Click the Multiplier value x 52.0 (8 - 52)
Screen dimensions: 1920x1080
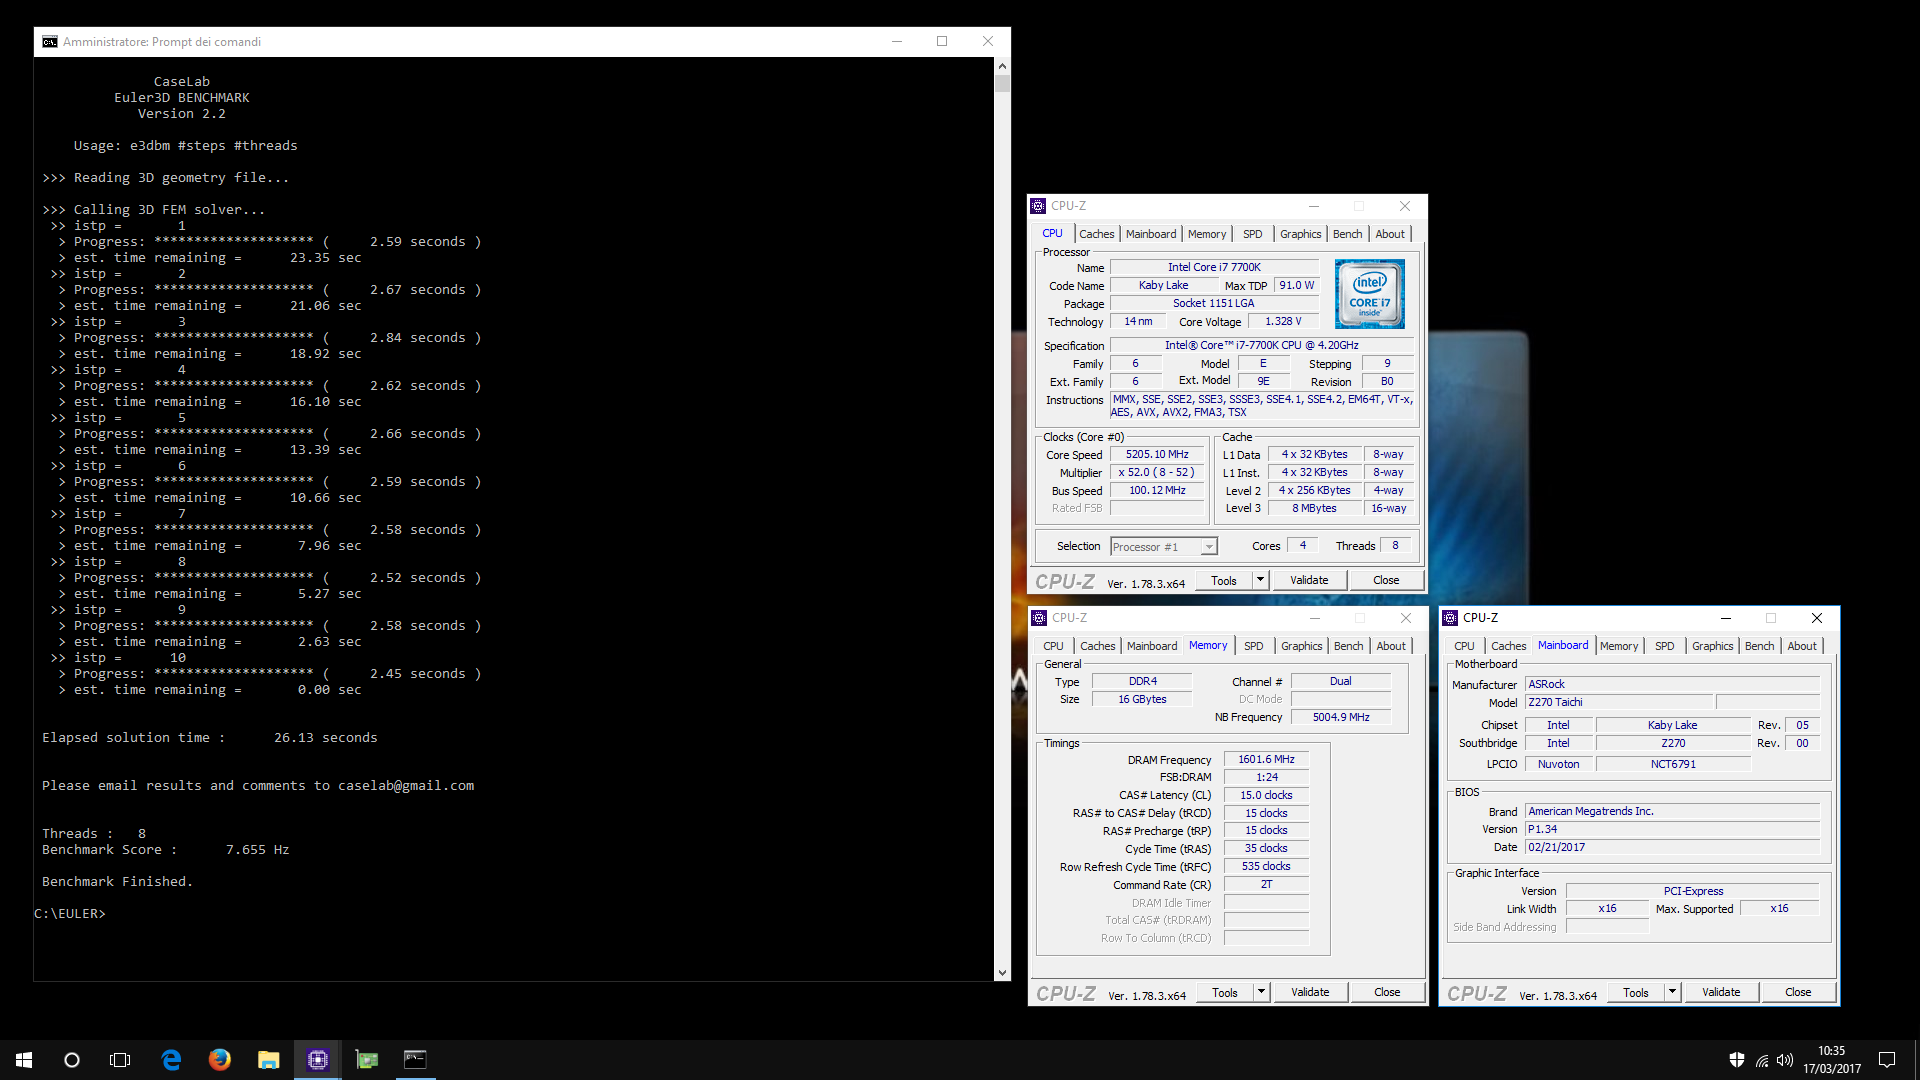coord(1157,472)
